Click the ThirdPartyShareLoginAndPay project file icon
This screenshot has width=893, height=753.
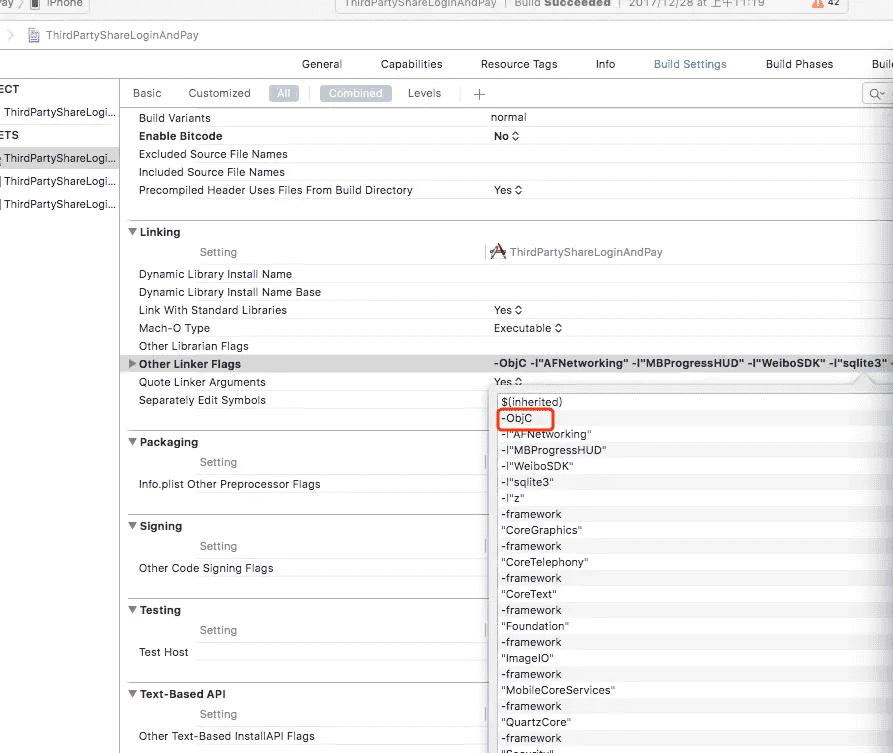(34, 36)
